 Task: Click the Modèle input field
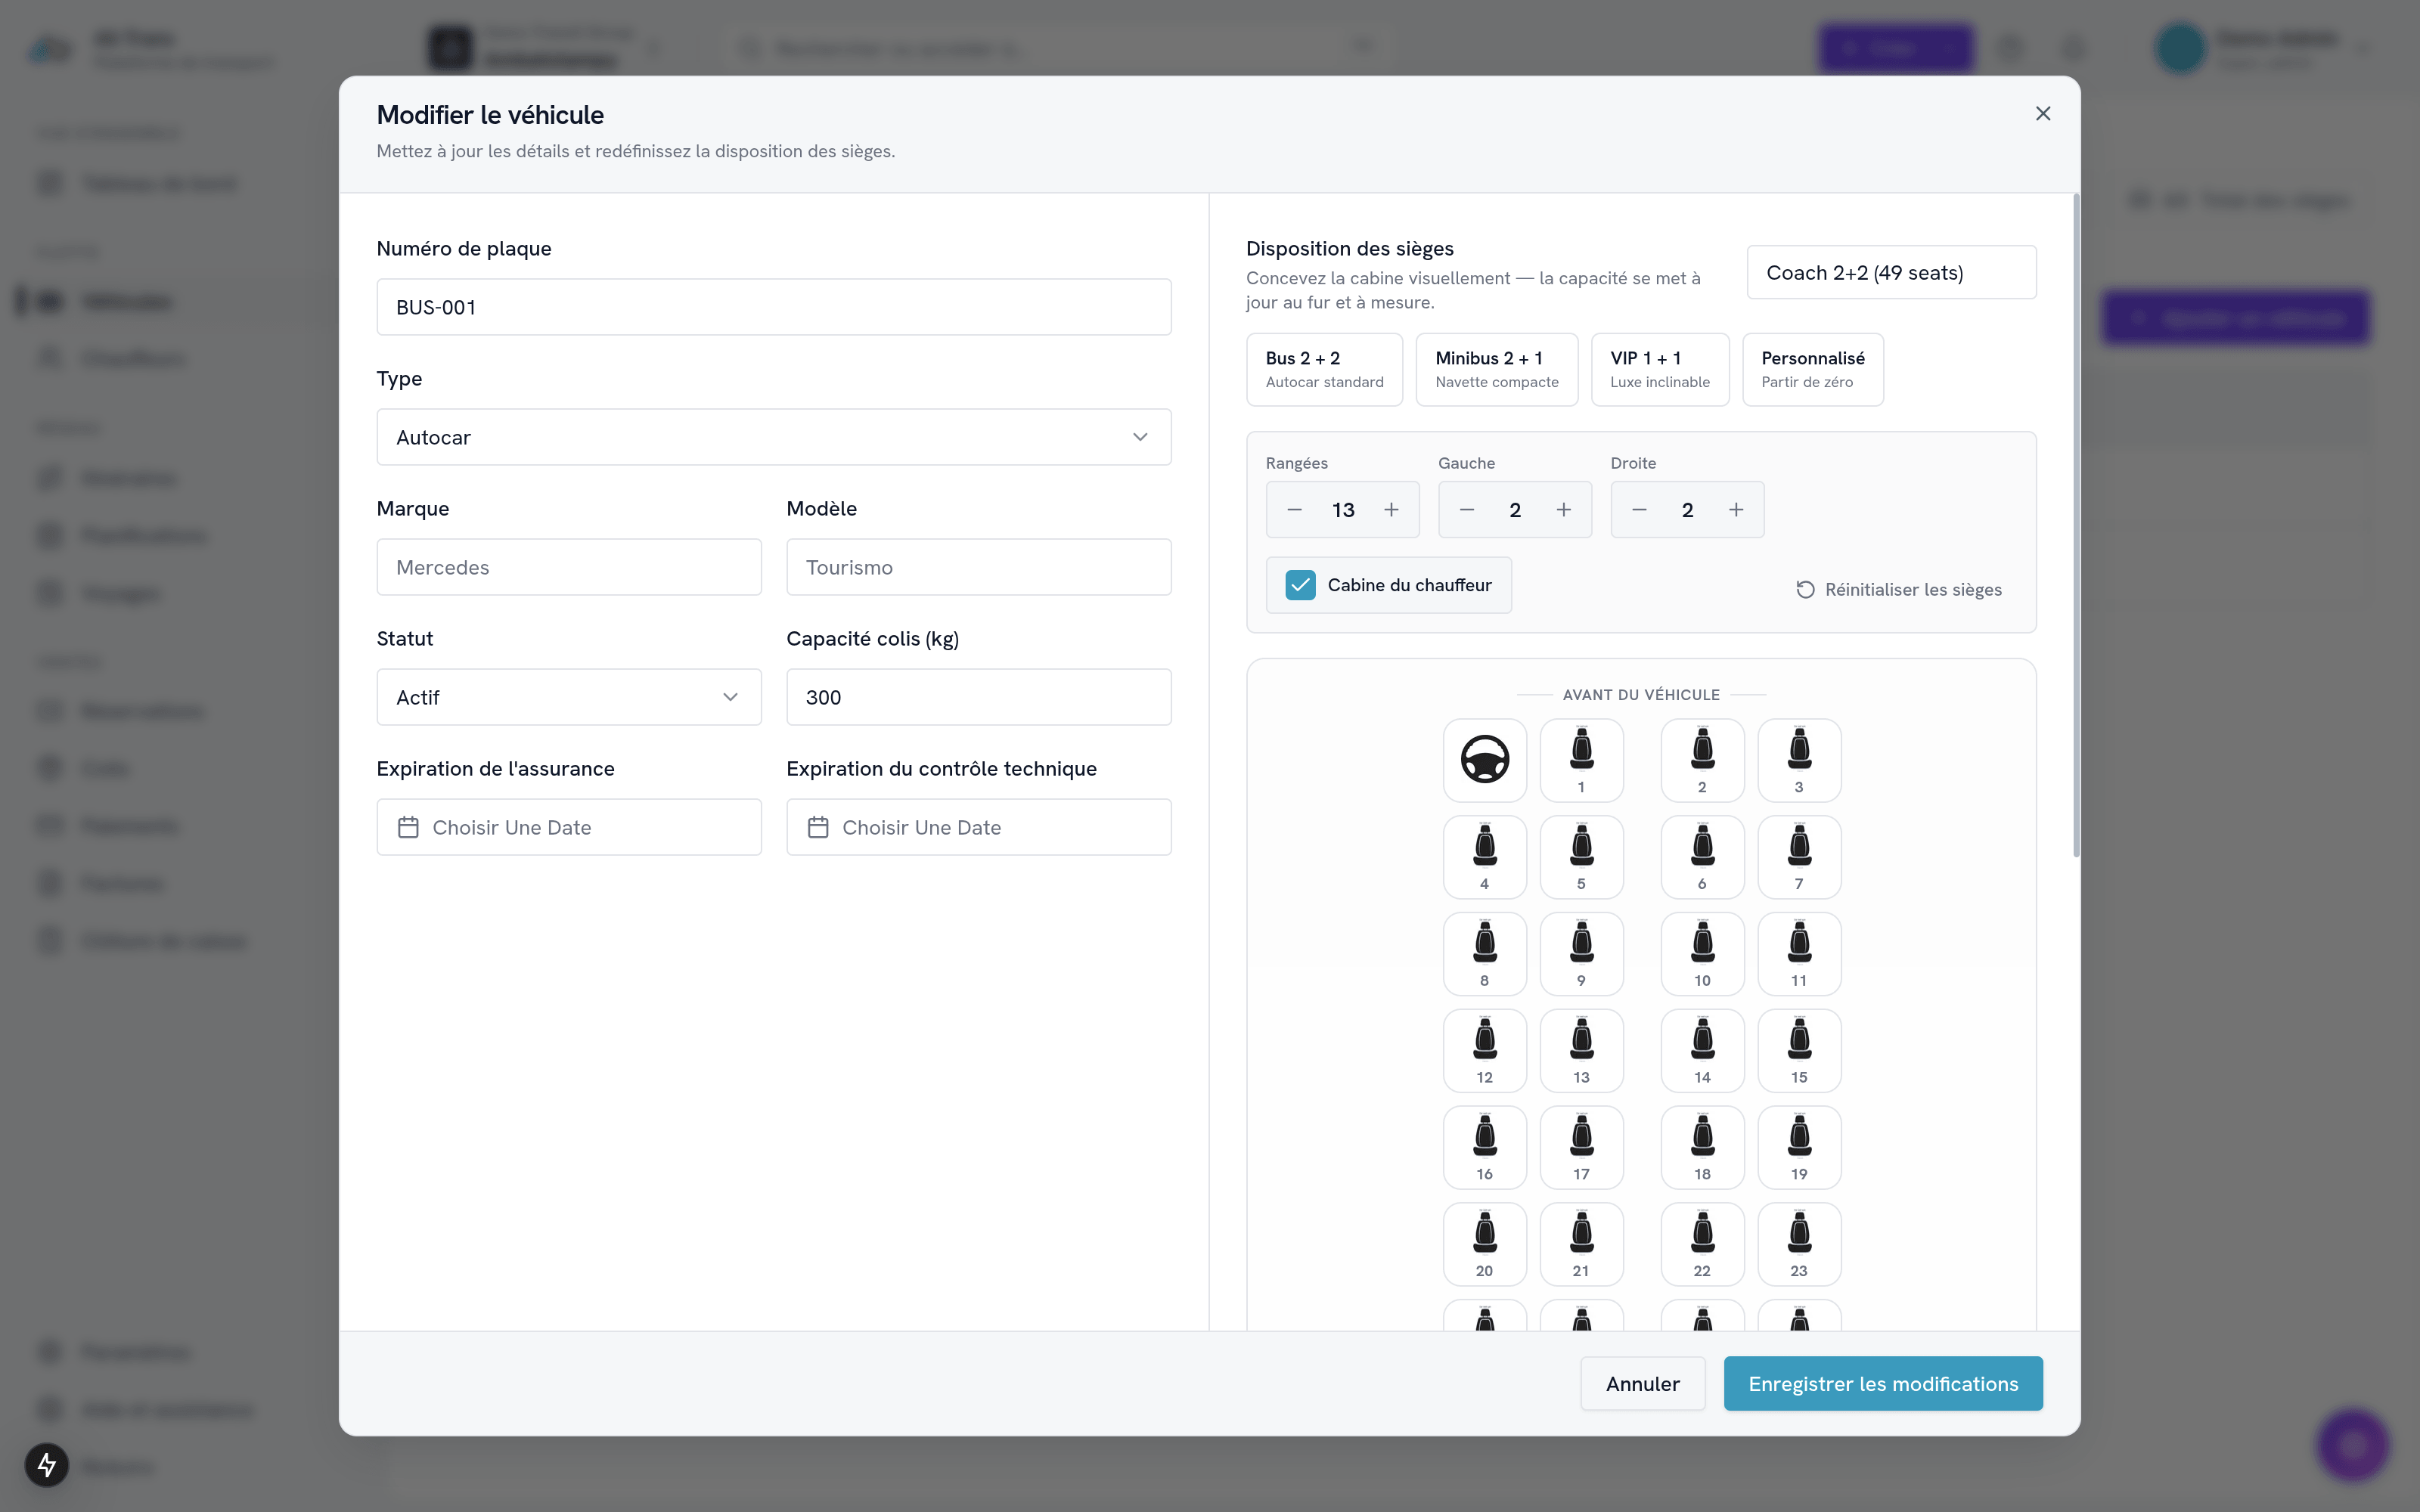coord(979,567)
